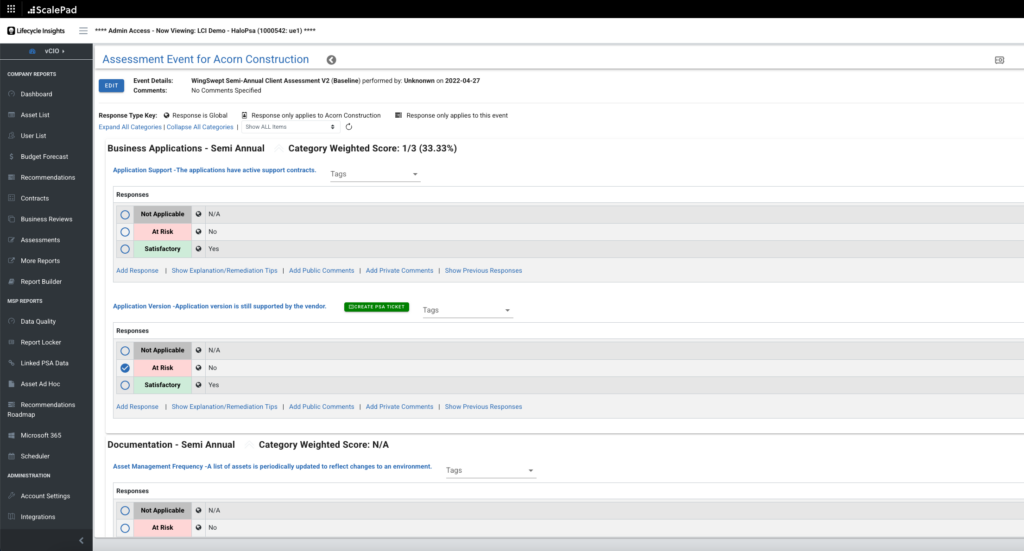This screenshot has height=551, width=1024.
Task: Refresh items with the circular arrow icon
Action: pos(349,127)
